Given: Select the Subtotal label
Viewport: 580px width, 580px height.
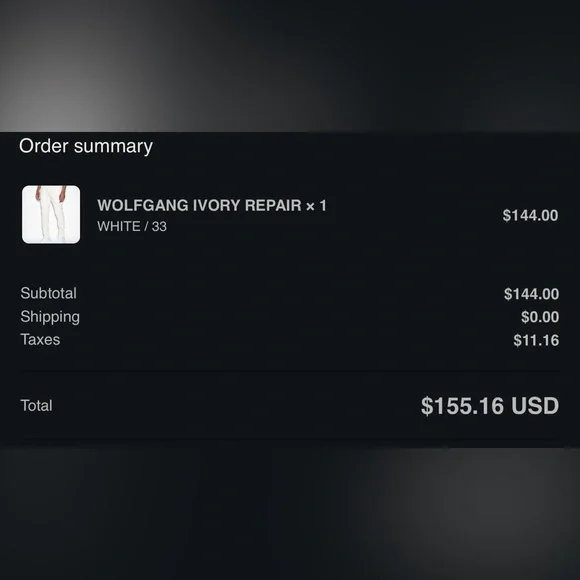Looking at the screenshot, I should (x=48, y=293).
